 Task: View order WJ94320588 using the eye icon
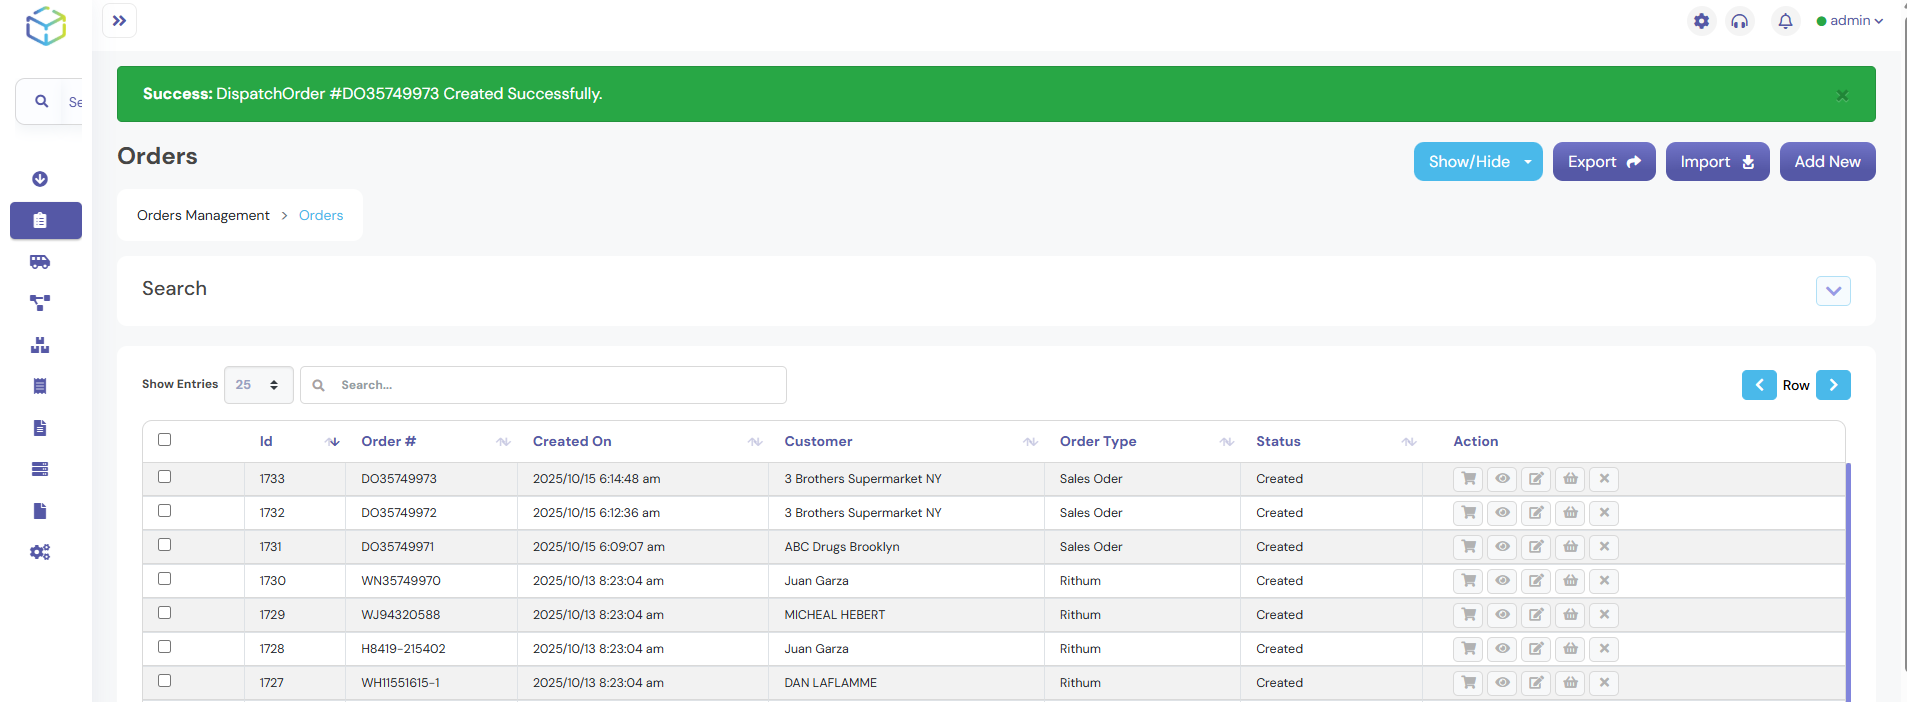tap(1502, 615)
